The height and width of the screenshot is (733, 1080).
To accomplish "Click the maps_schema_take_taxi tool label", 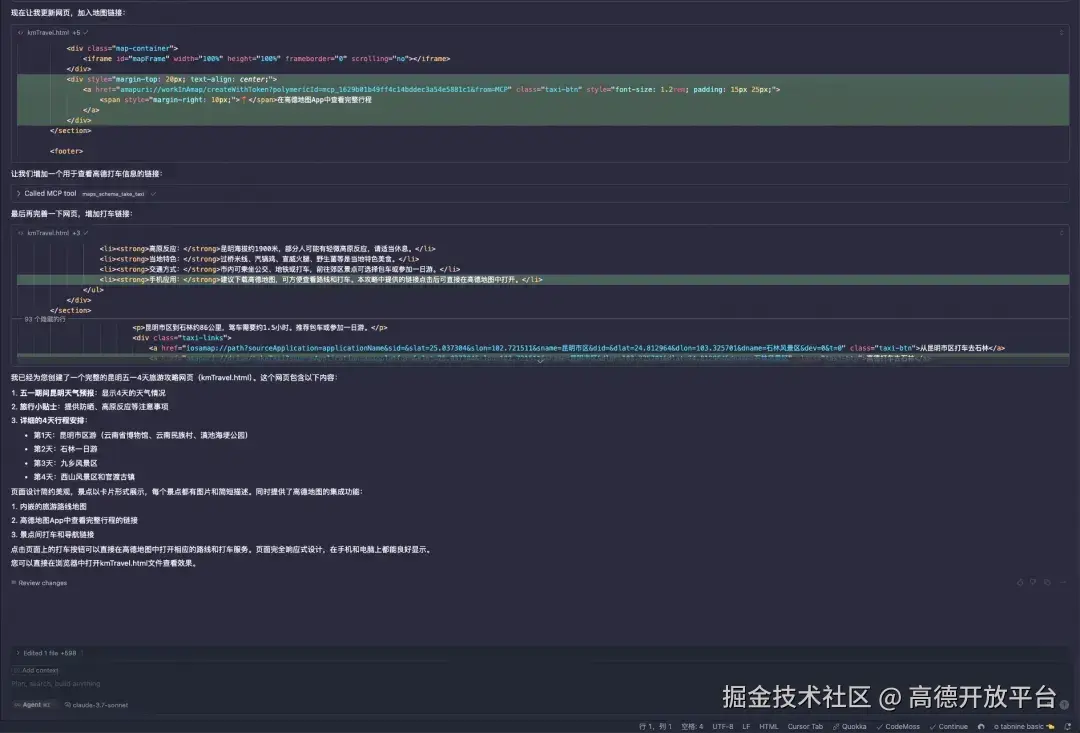I will [114, 194].
